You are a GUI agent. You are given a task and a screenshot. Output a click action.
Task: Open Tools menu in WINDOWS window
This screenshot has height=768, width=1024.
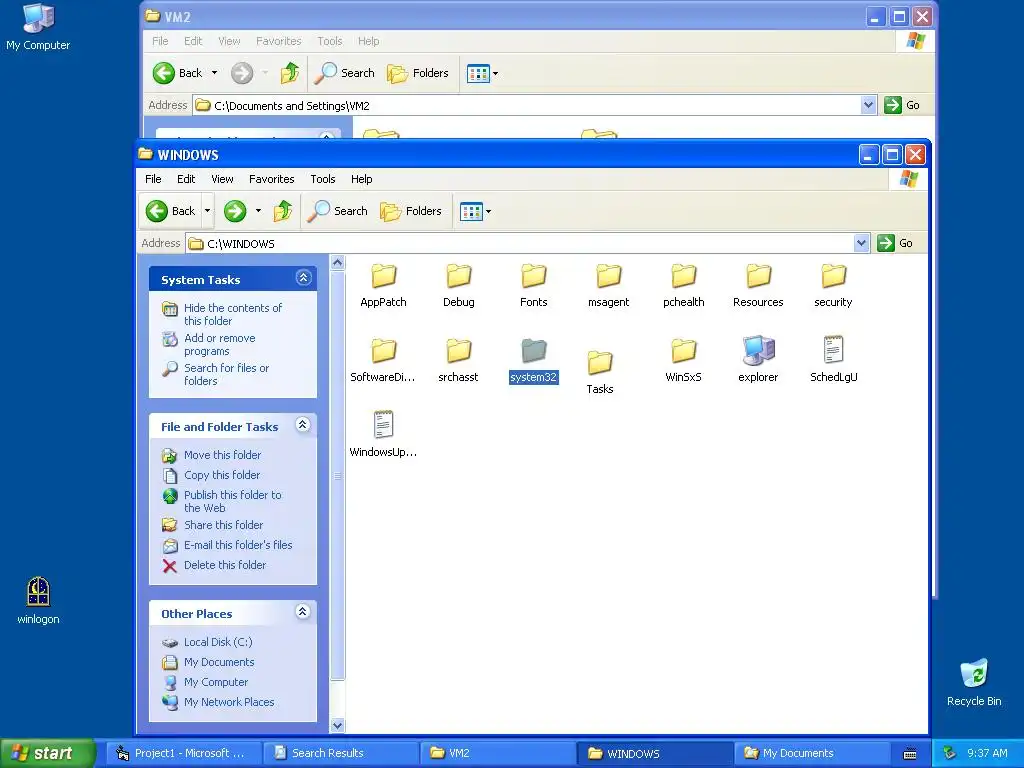[323, 179]
